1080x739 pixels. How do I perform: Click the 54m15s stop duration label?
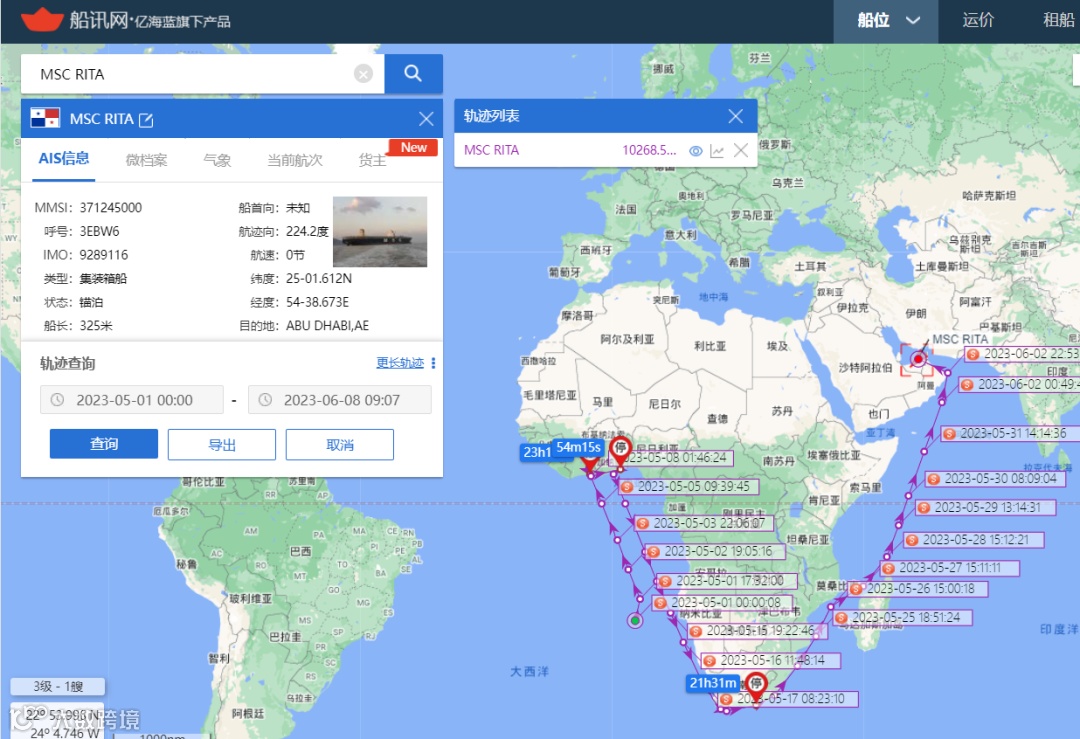coord(579,448)
